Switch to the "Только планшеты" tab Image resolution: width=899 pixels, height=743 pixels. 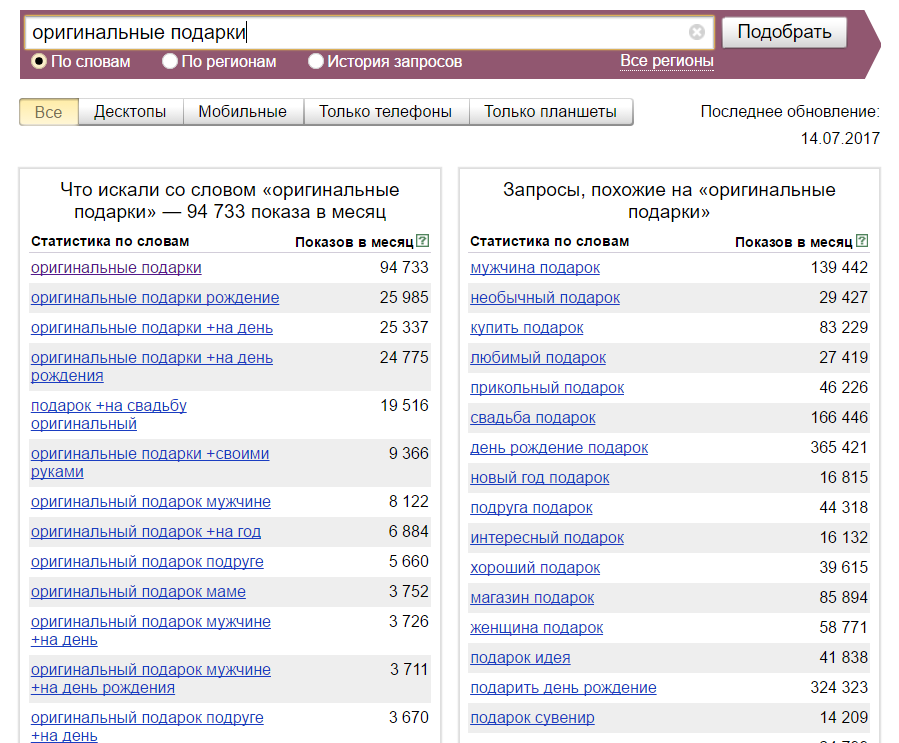[x=550, y=112]
